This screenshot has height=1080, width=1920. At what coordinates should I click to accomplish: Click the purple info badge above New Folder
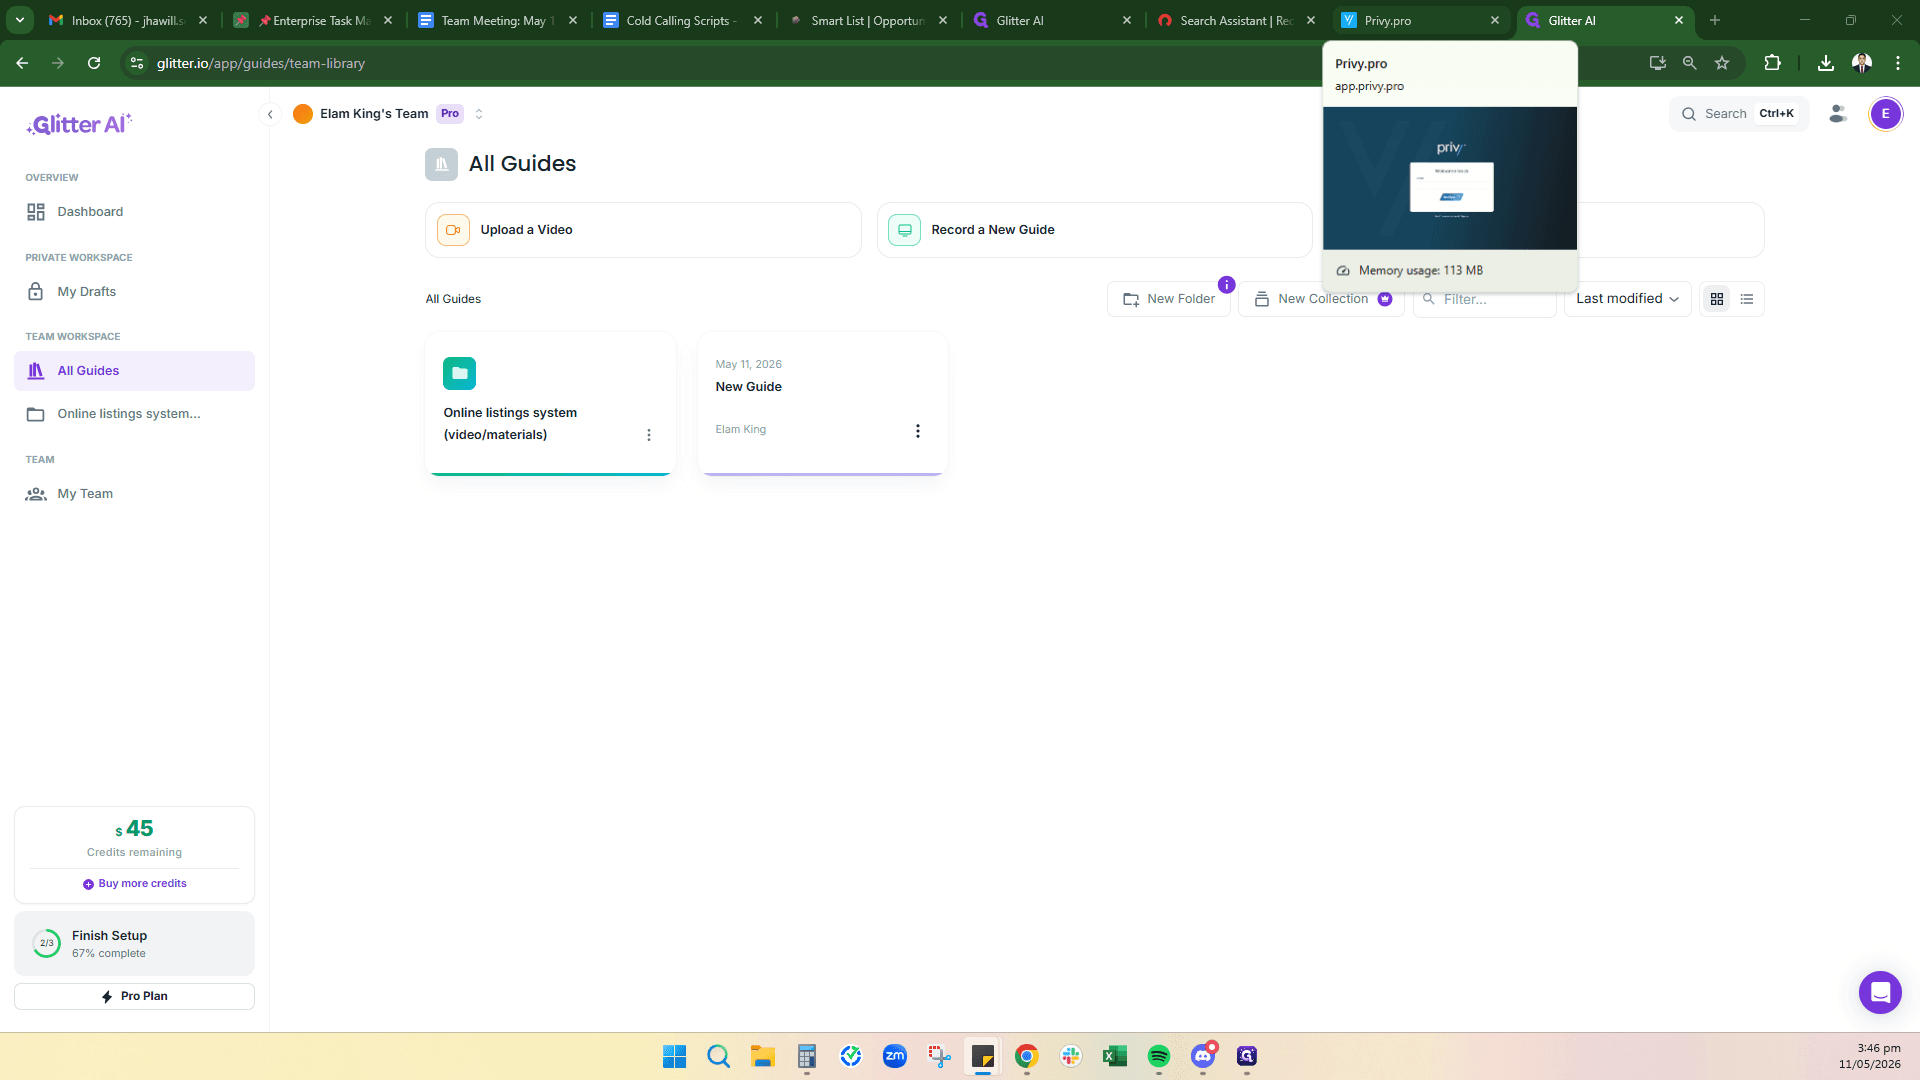coord(1227,285)
